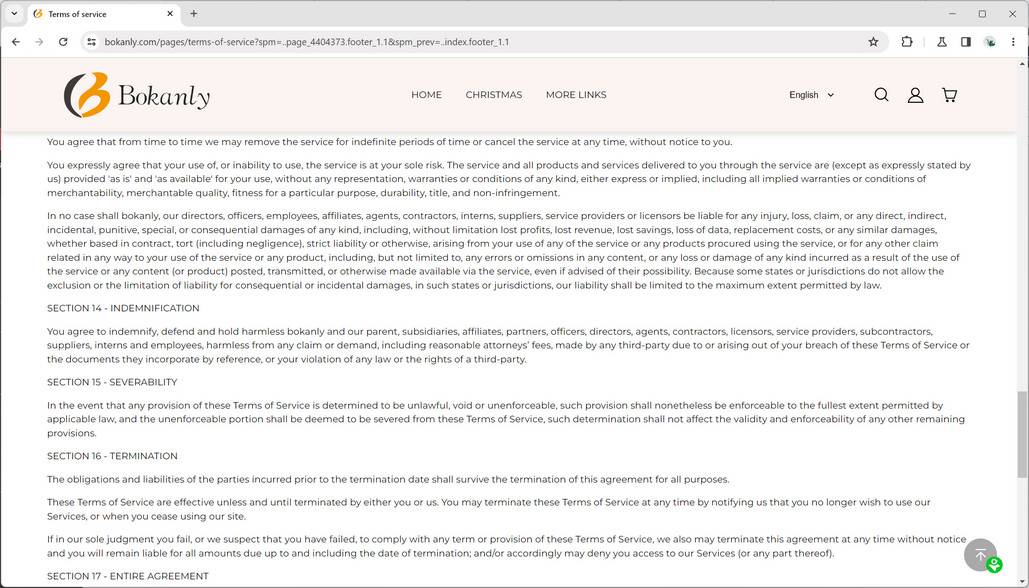
Task: Click inside the address bar
Action: tap(300, 41)
